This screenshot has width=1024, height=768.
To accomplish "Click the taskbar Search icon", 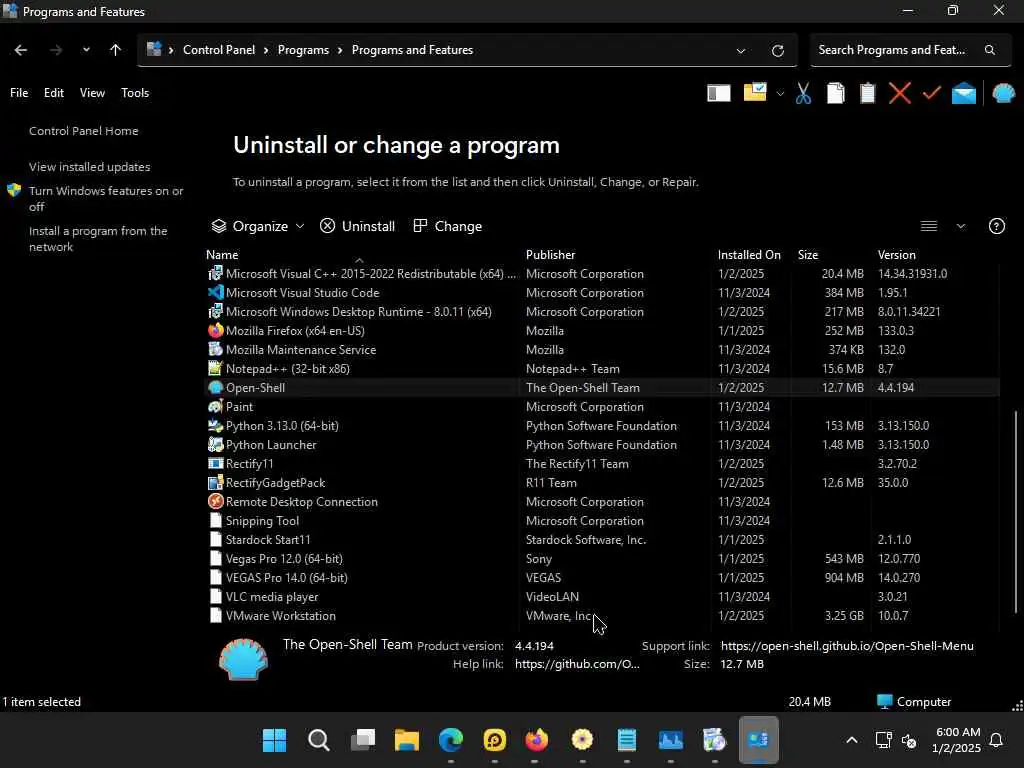I will 319,741.
